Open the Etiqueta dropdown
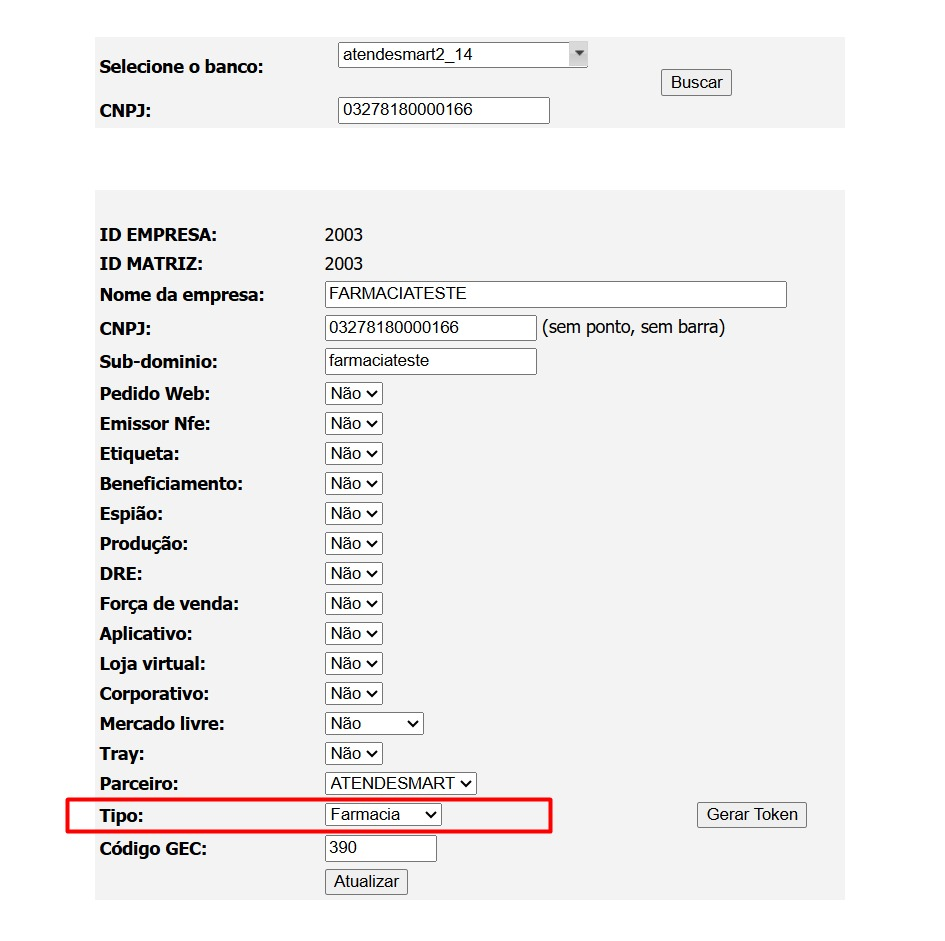 [352, 453]
